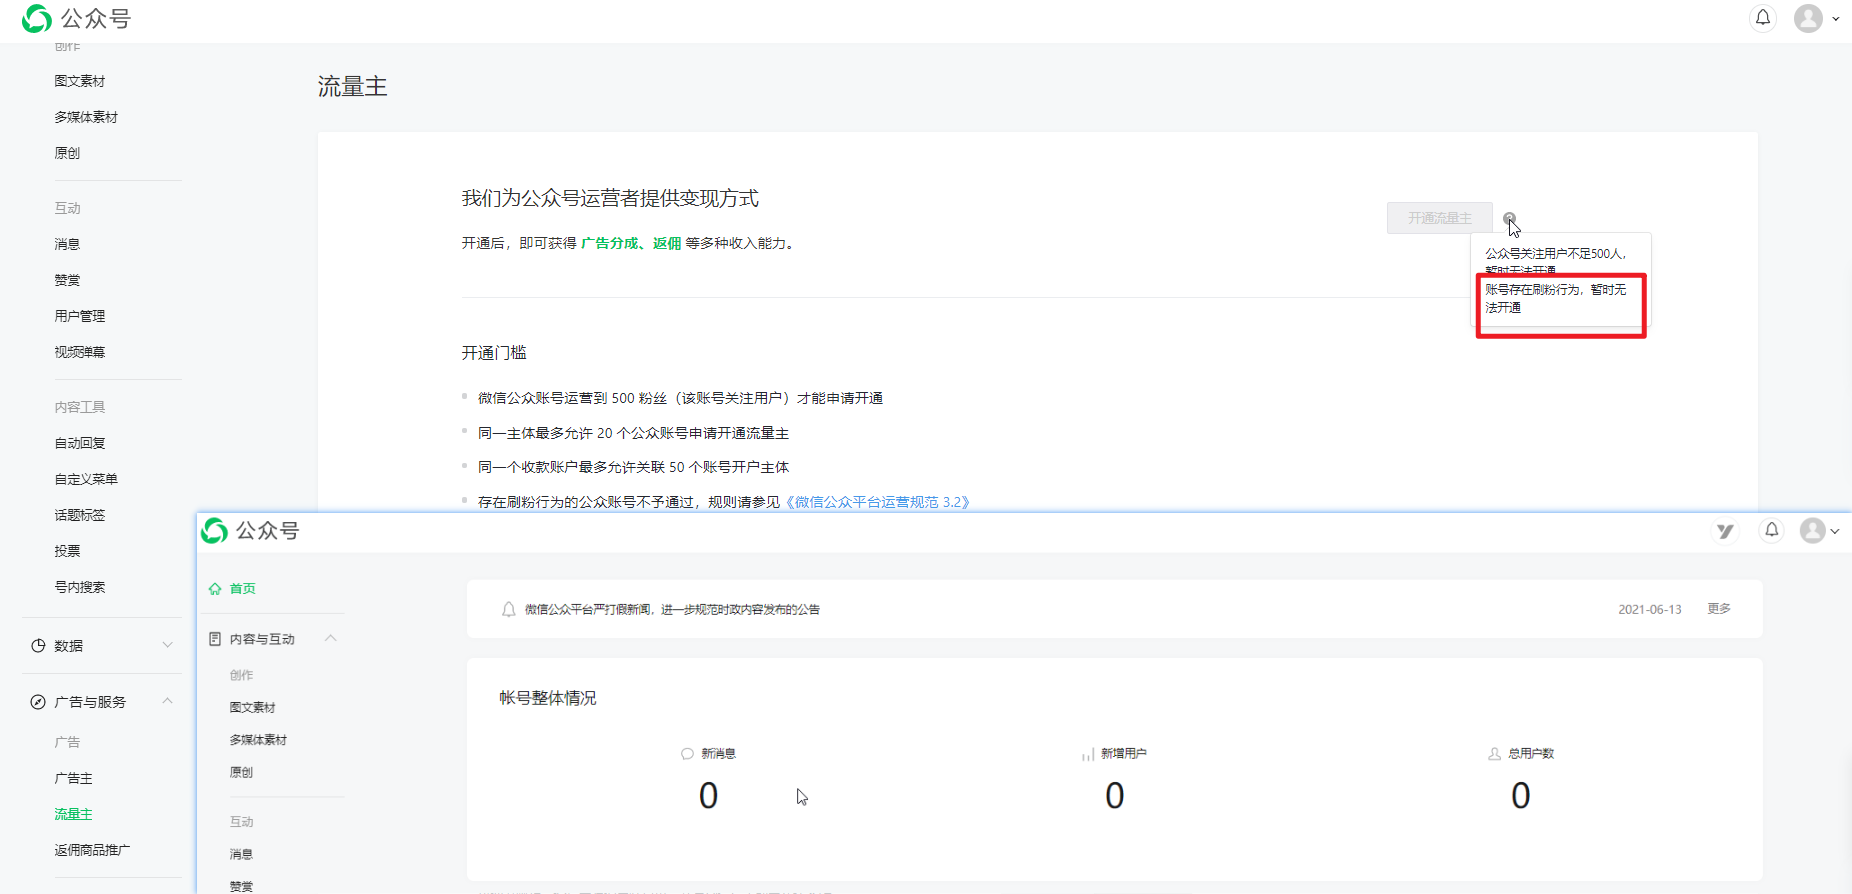Open 消息 in the 流量主 page sidebar
Image resolution: width=1852 pixels, height=894 pixels.
pos(67,244)
